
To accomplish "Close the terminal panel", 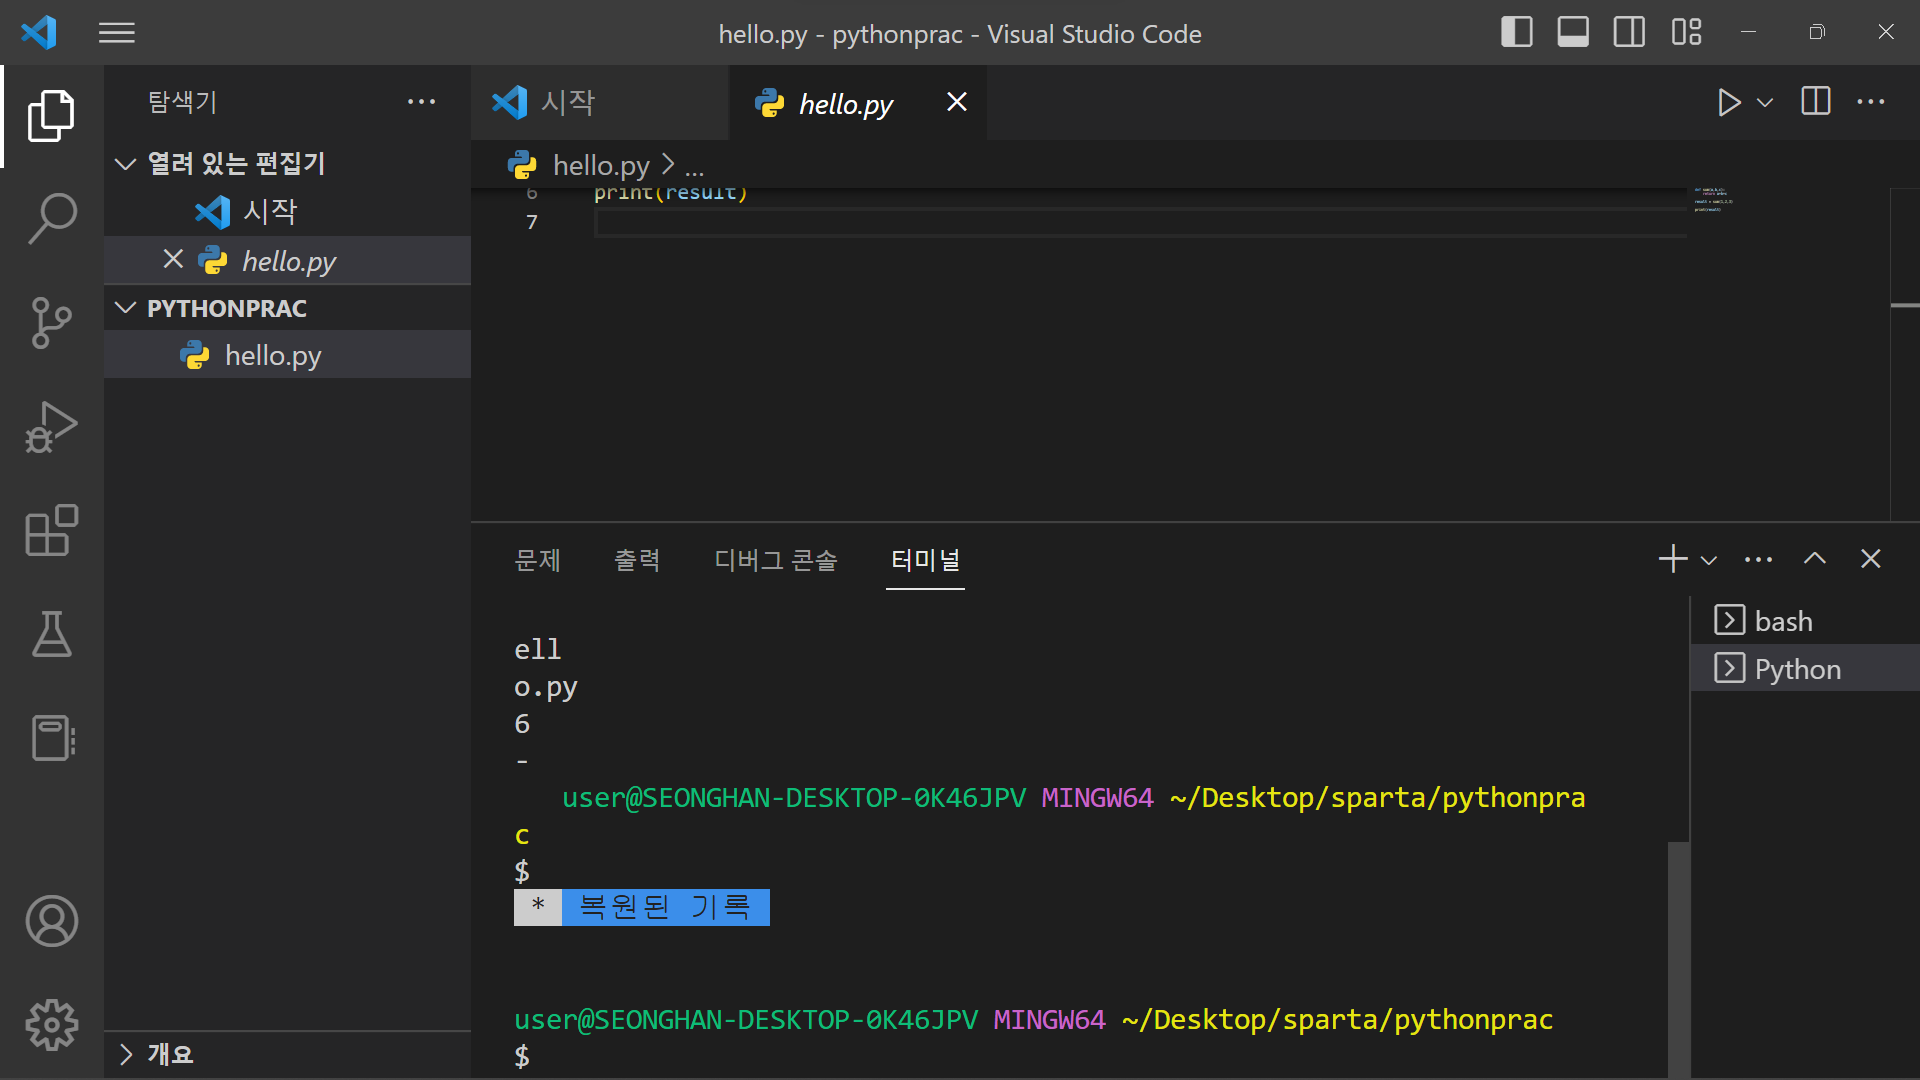I will coord(1871,559).
